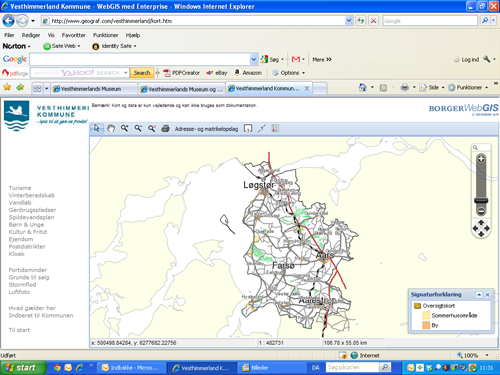Open the Turisme theme link
Viewport: 500px width, 375px height.
coord(20,188)
